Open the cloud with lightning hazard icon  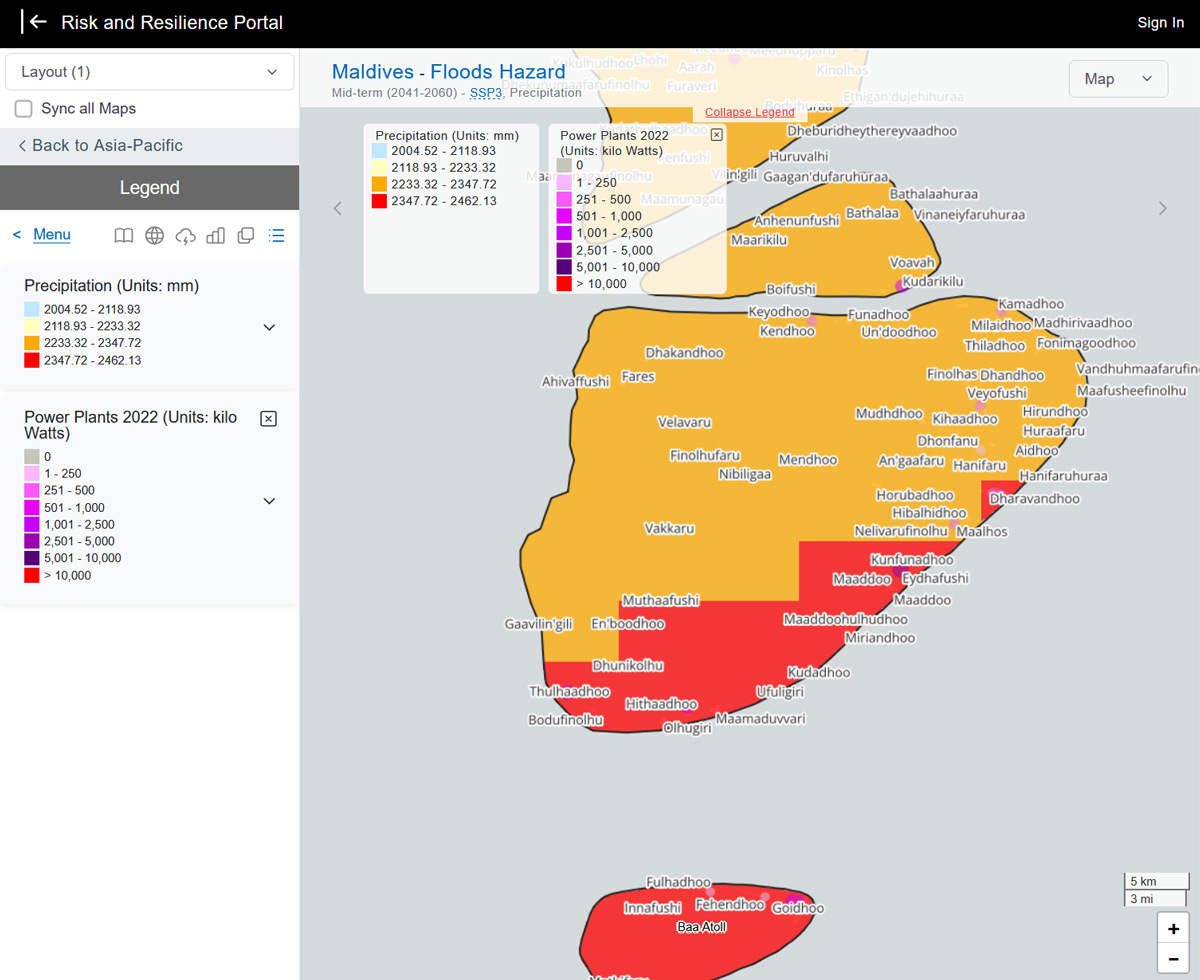coord(185,236)
